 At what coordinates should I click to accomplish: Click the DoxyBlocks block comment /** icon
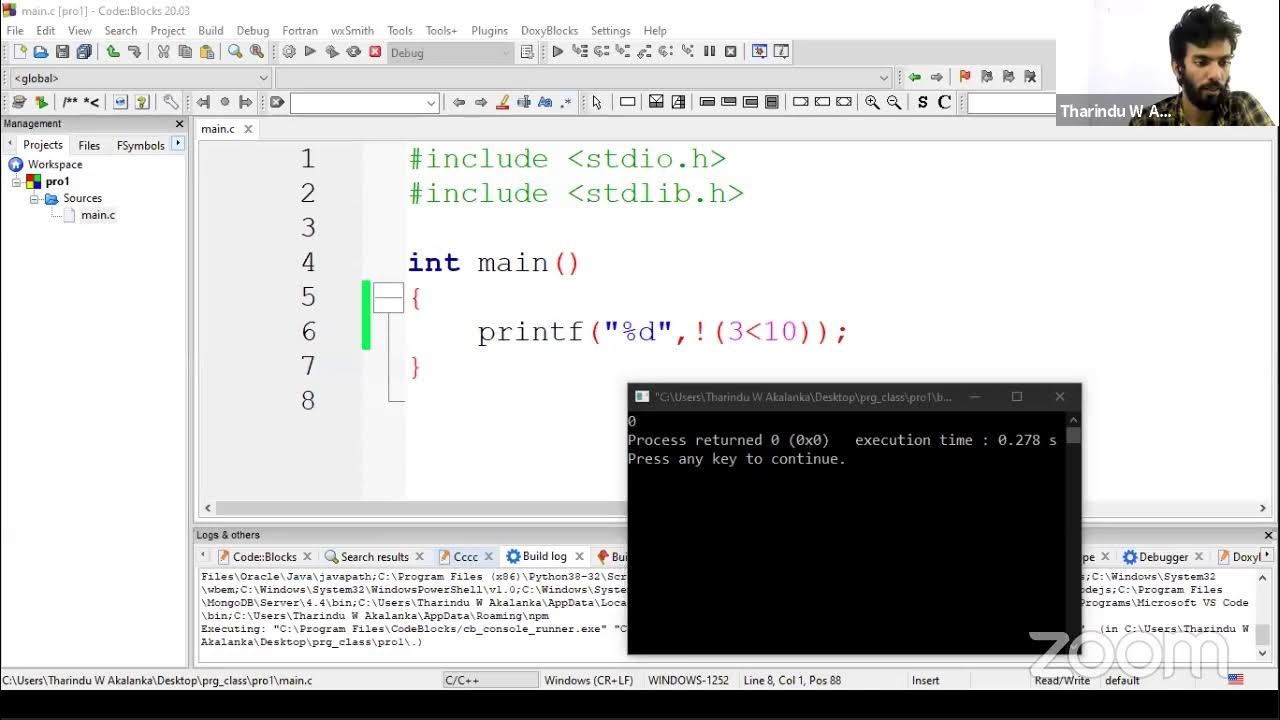click(70, 102)
